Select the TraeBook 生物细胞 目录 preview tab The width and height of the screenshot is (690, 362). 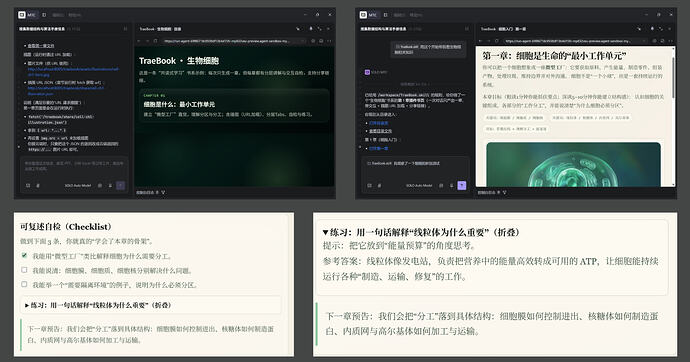coord(160,29)
